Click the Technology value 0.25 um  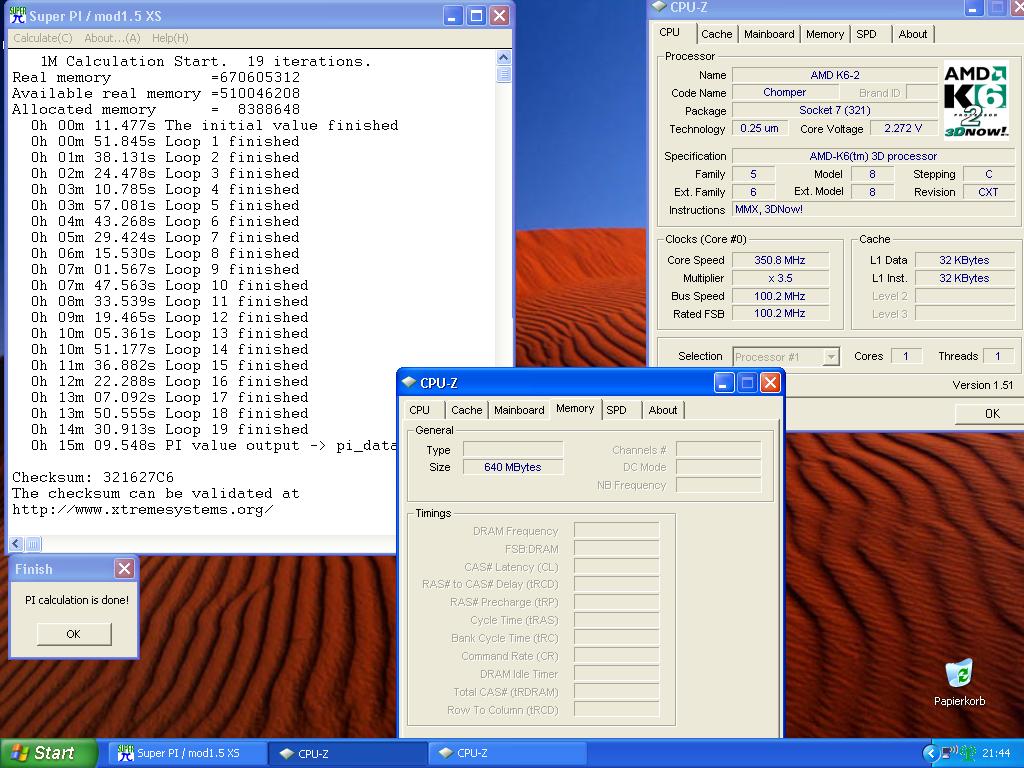pos(760,128)
